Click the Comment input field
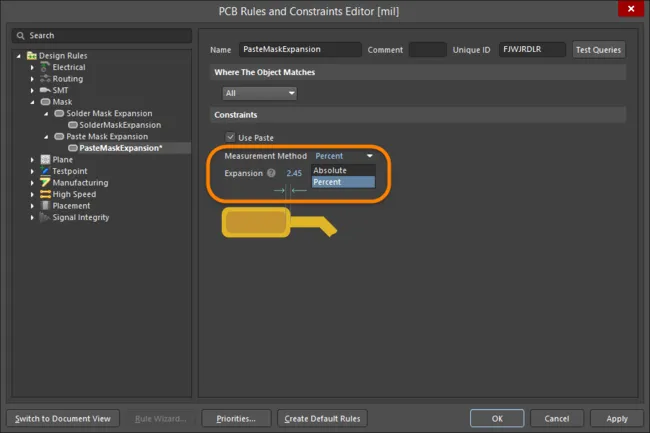This screenshot has width=650, height=433. (428, 49)
